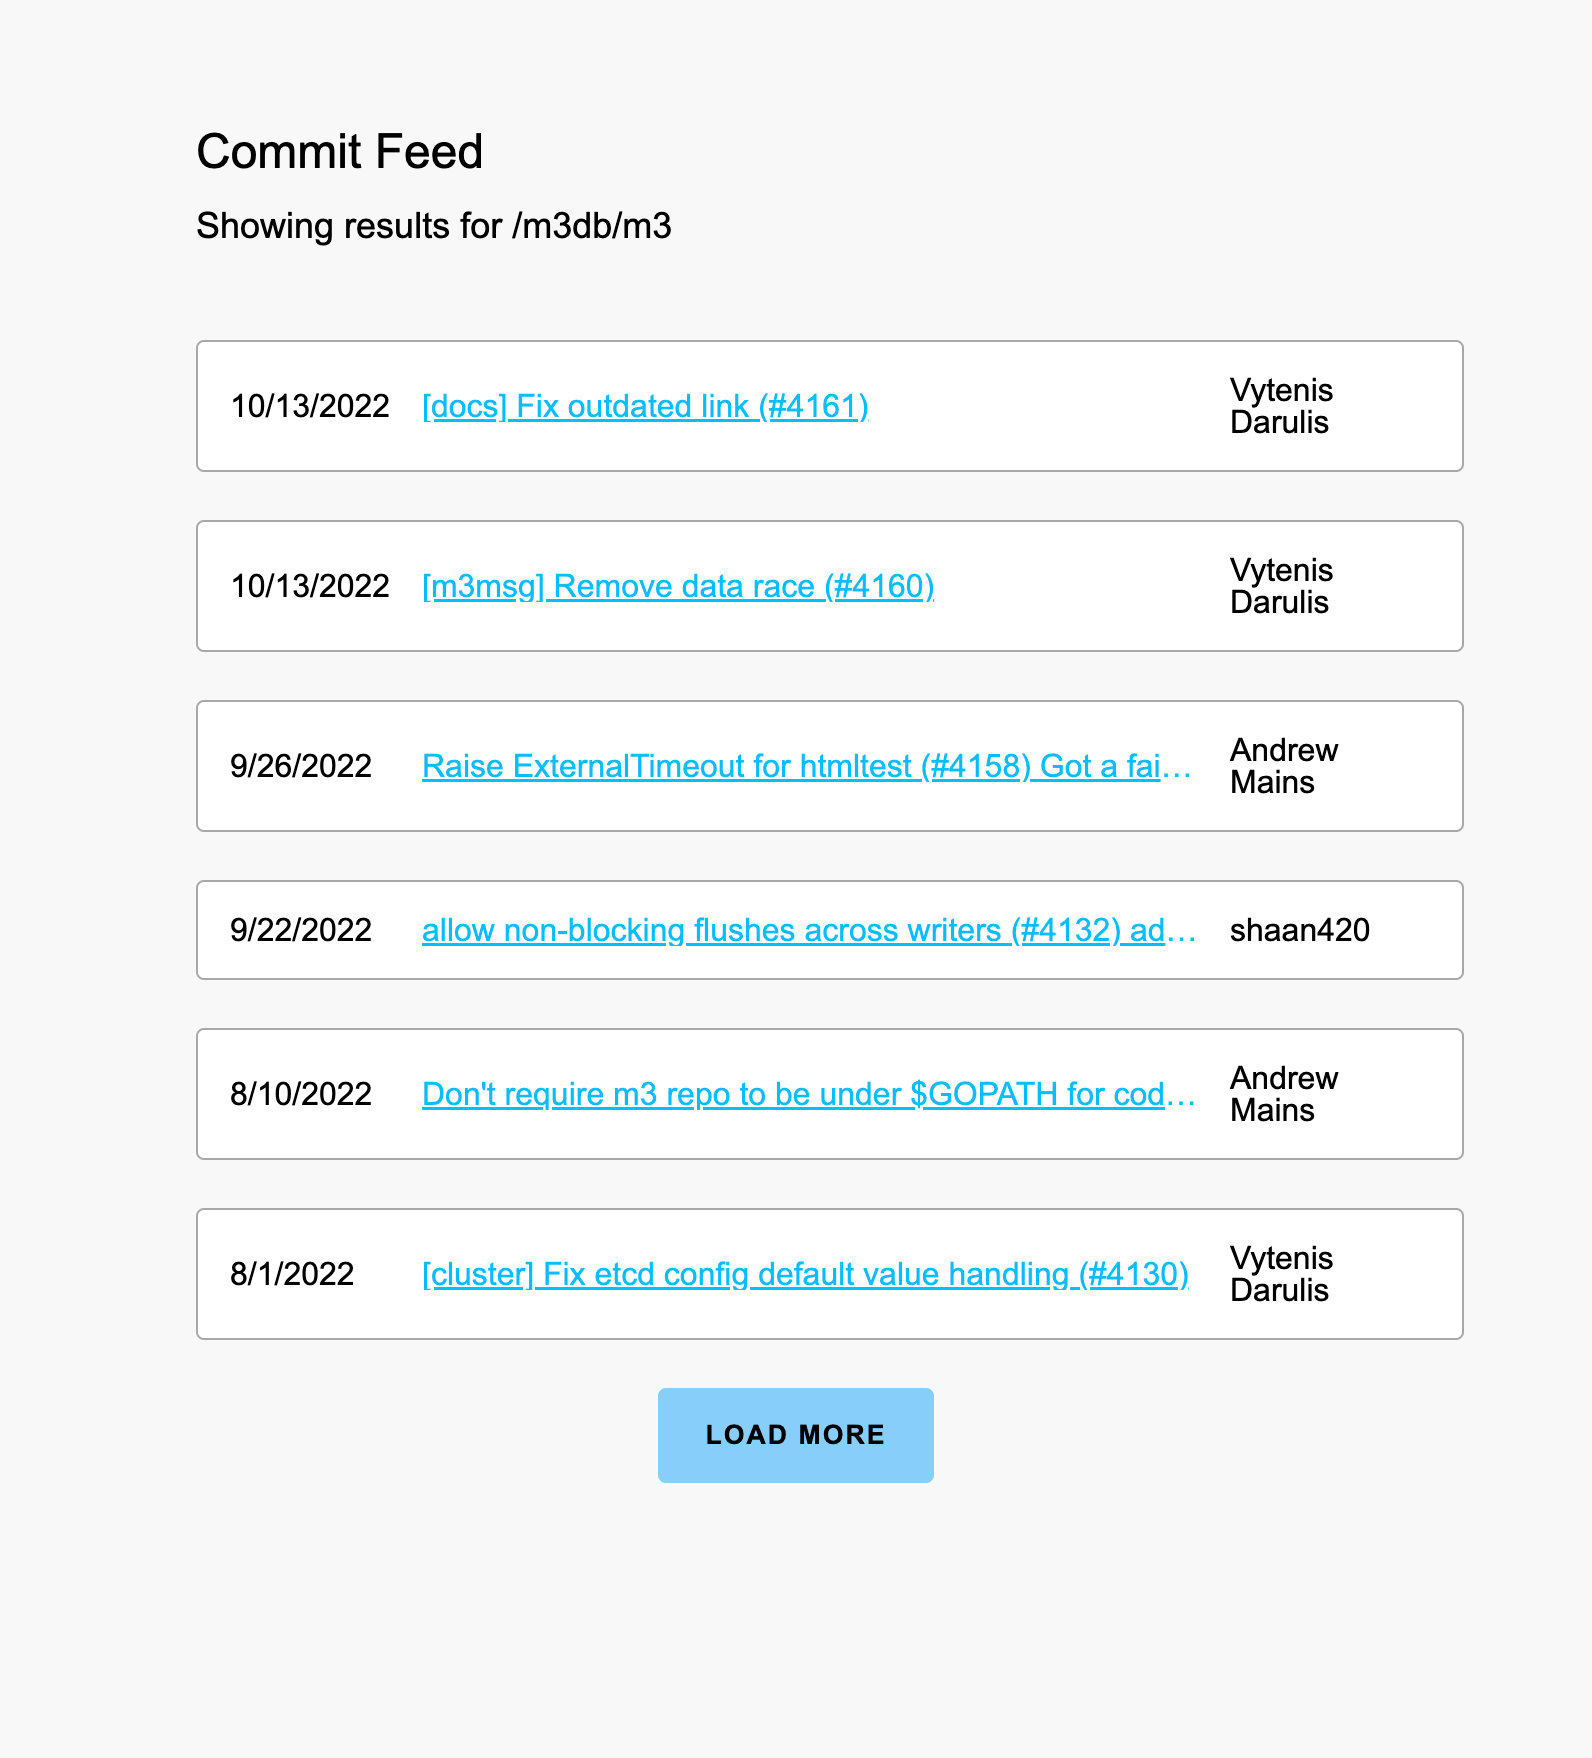1592x1758 pixels.
Task: Click author shaan420
Action: (x=1300, y=930)
